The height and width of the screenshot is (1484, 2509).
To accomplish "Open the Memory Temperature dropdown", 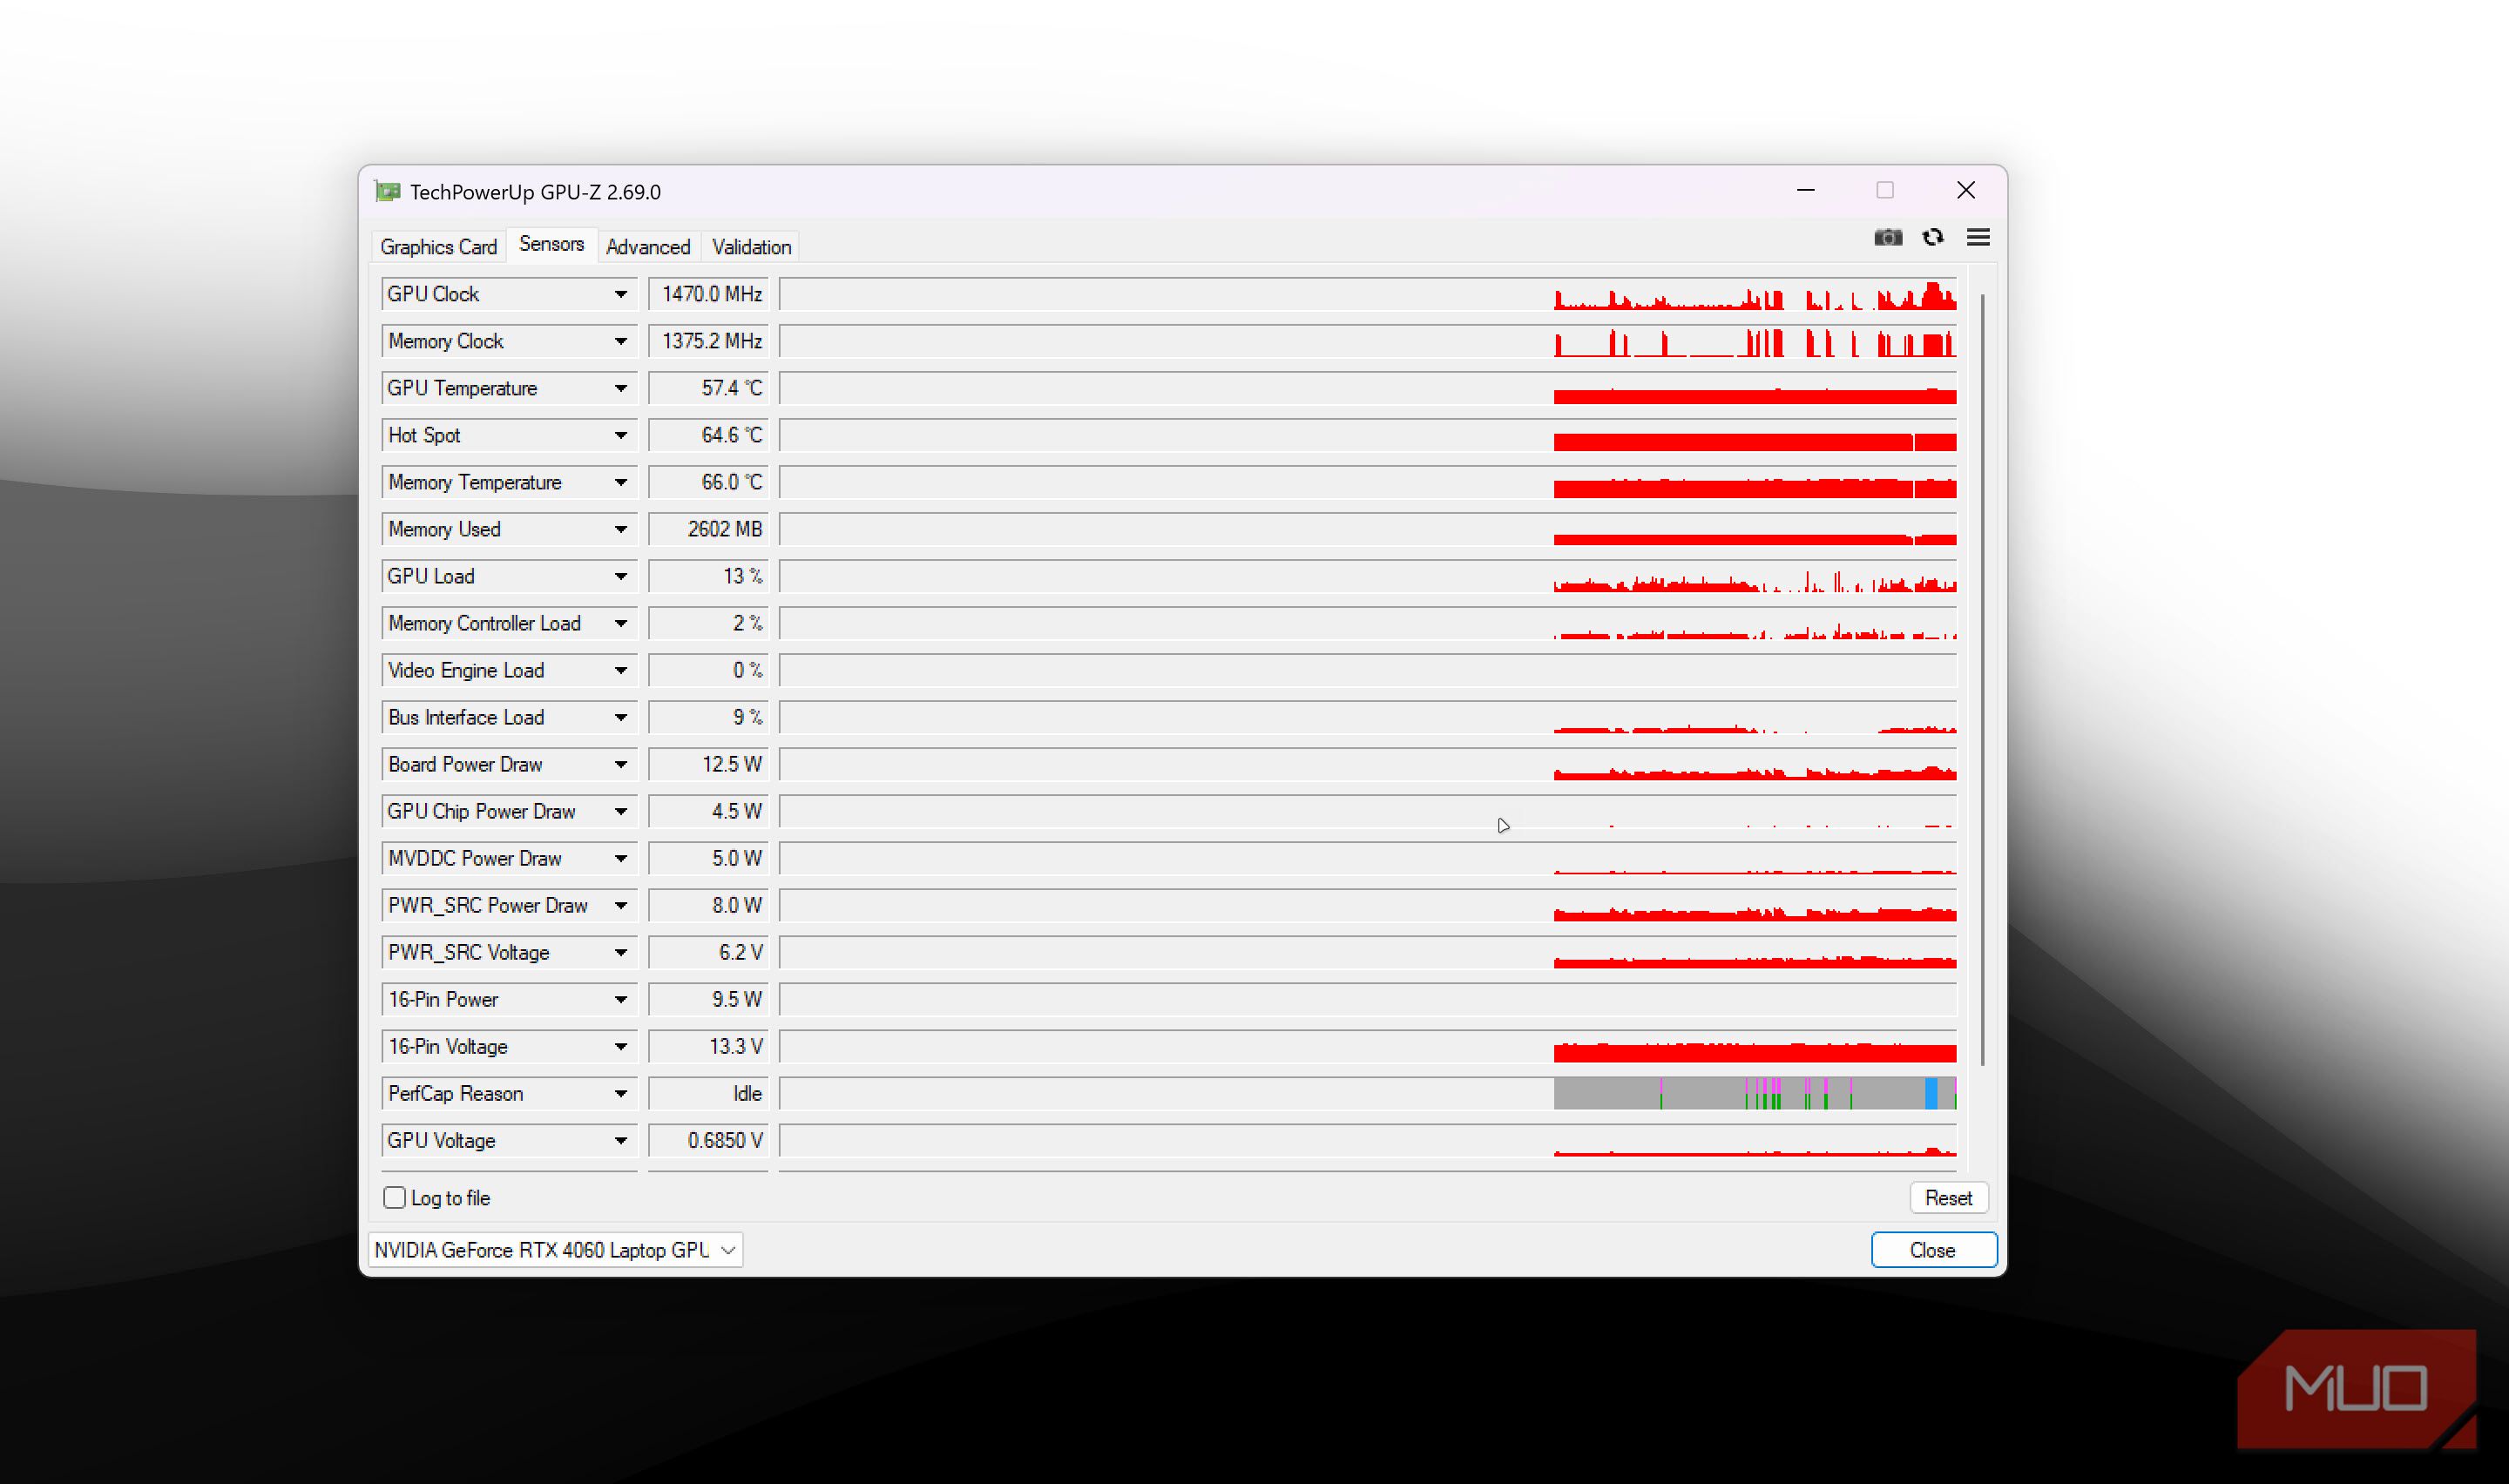I will (x=620, y=482).
